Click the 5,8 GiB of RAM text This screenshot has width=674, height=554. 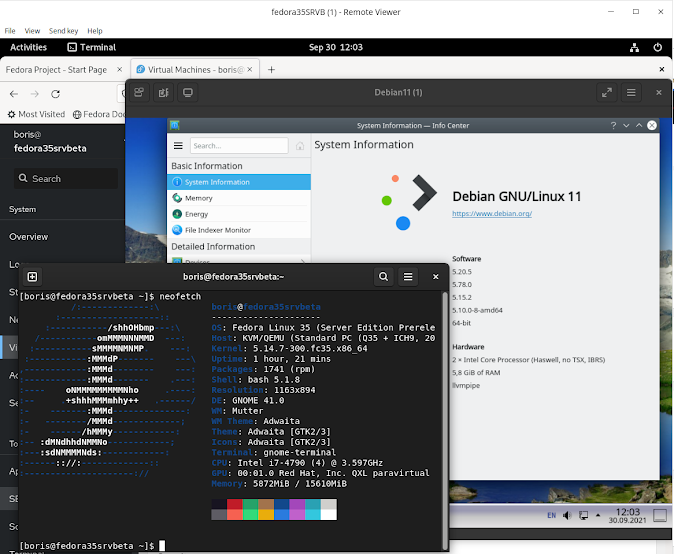point(476,373)
